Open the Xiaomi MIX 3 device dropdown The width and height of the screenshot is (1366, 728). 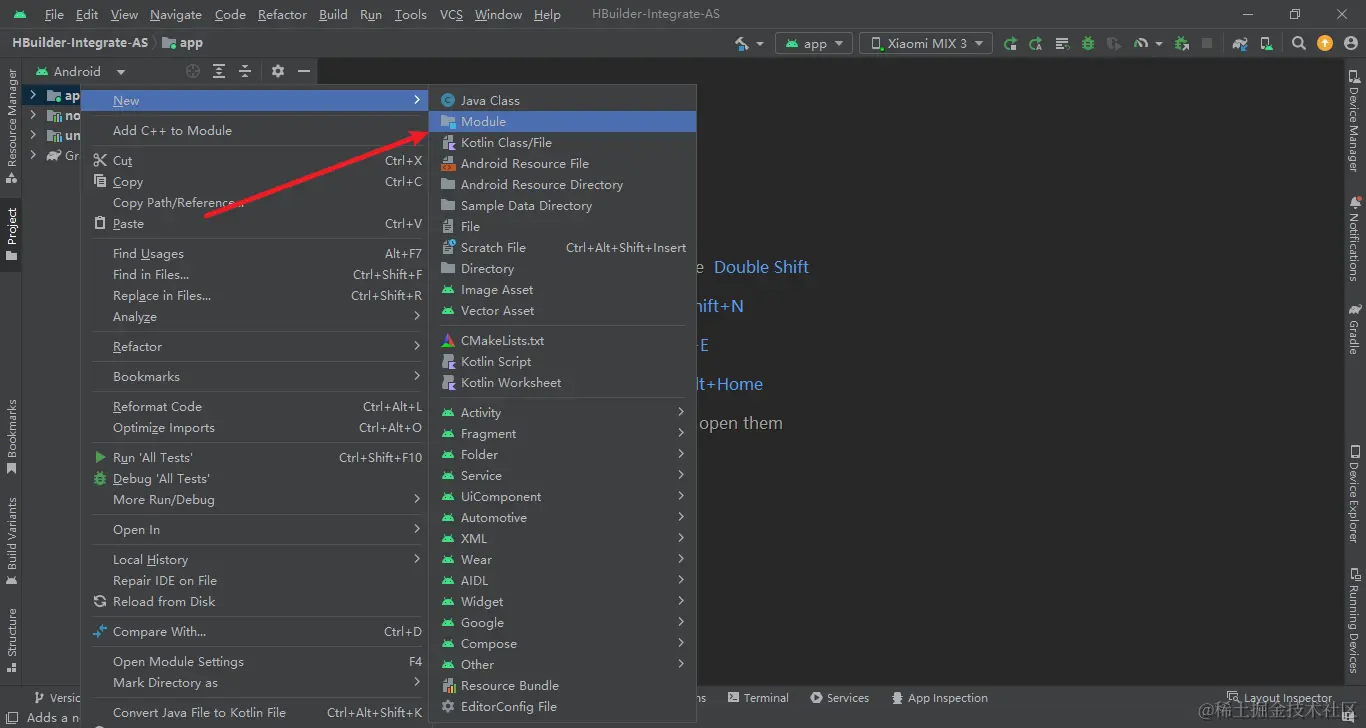pos(926,43)
